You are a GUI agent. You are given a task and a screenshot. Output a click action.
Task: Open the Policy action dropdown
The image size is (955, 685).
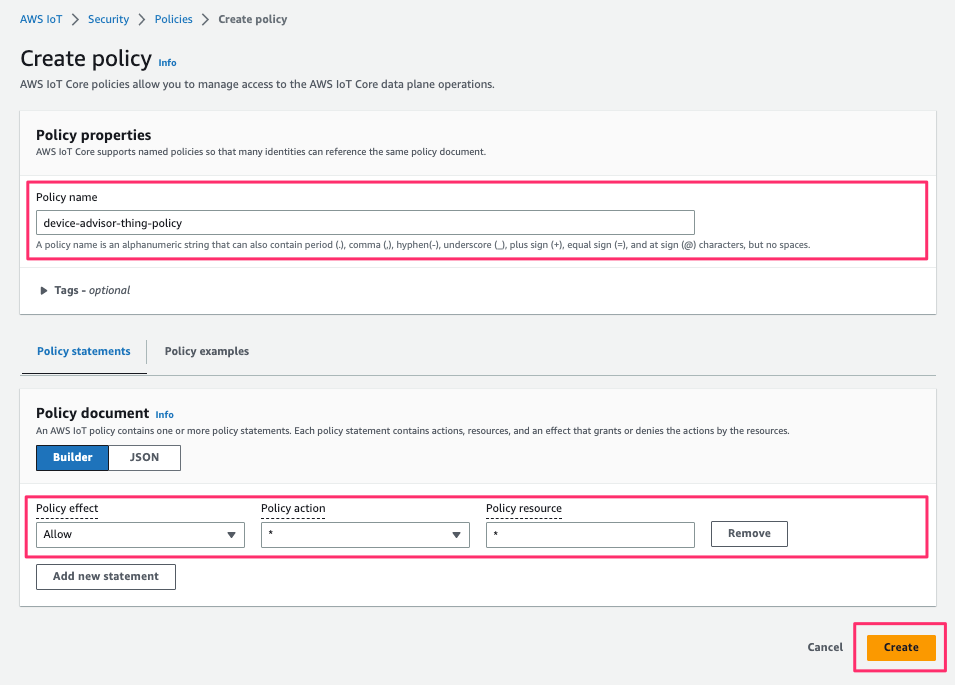click(x=365, y=534)
